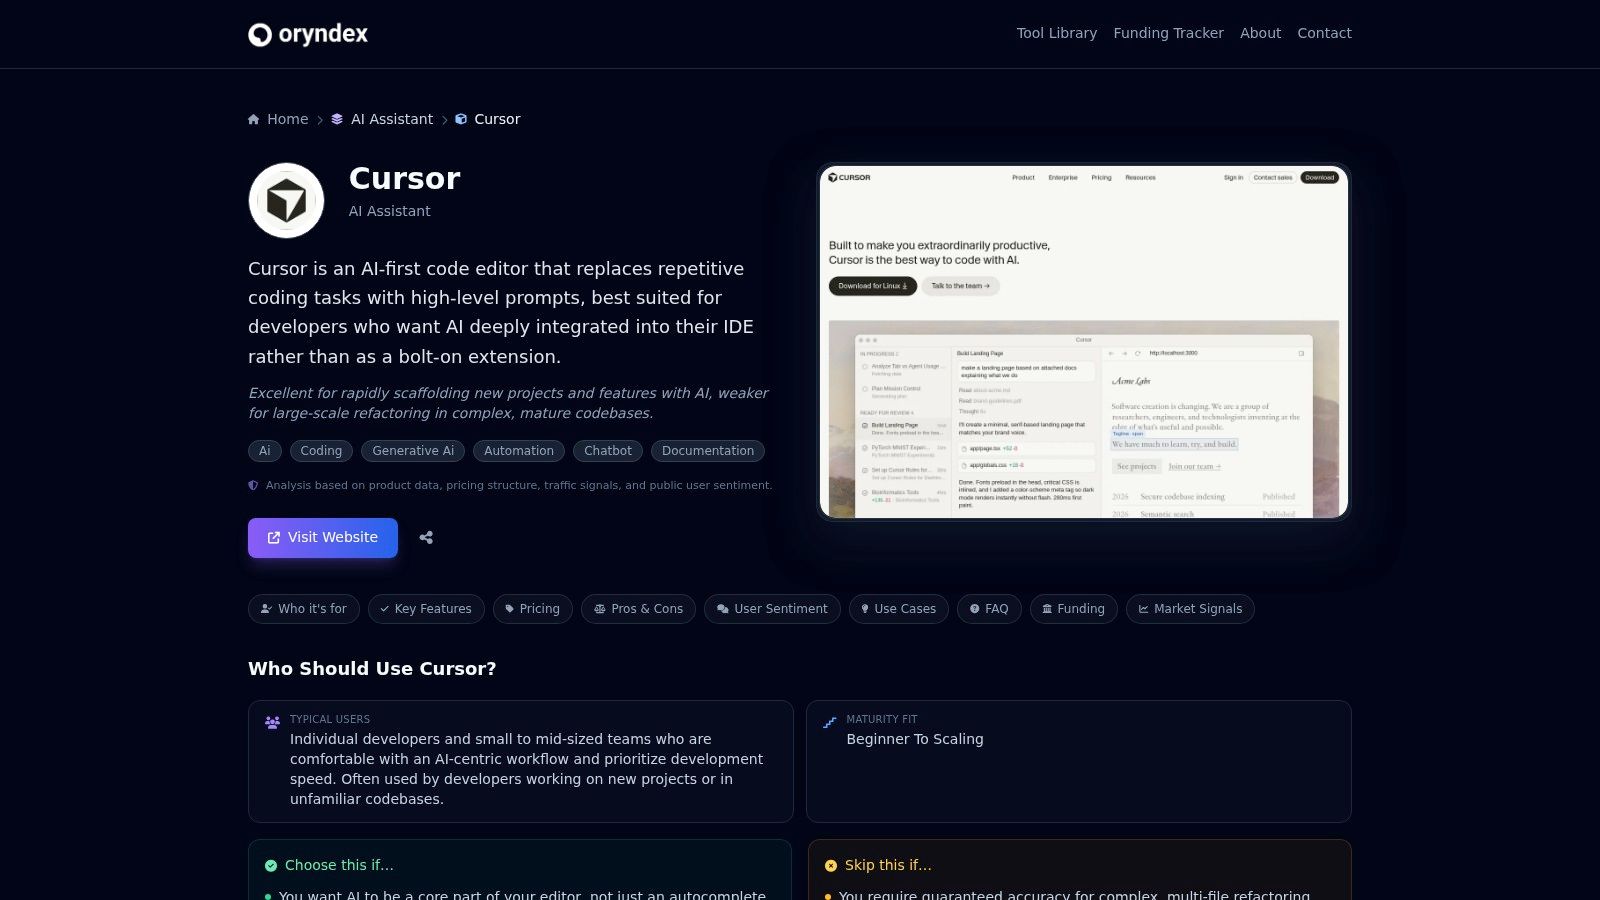Open the Funding Tracker page
1600x900 pixels.
coord(1168,33)
